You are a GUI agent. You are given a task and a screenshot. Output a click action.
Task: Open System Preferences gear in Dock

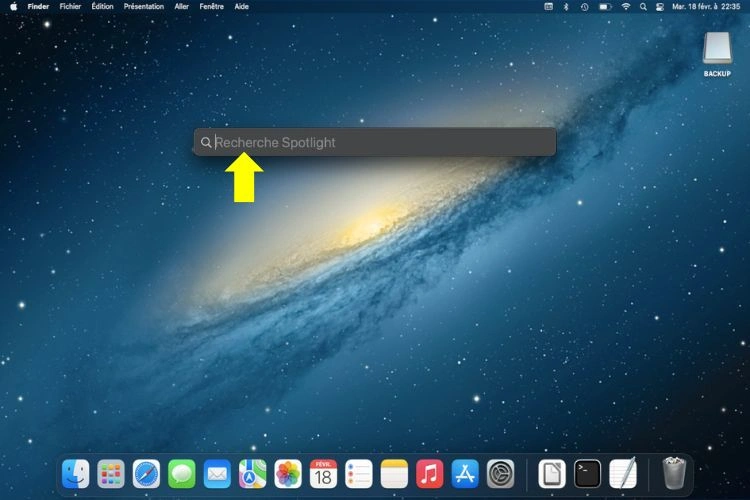click(x=500, y=474)
